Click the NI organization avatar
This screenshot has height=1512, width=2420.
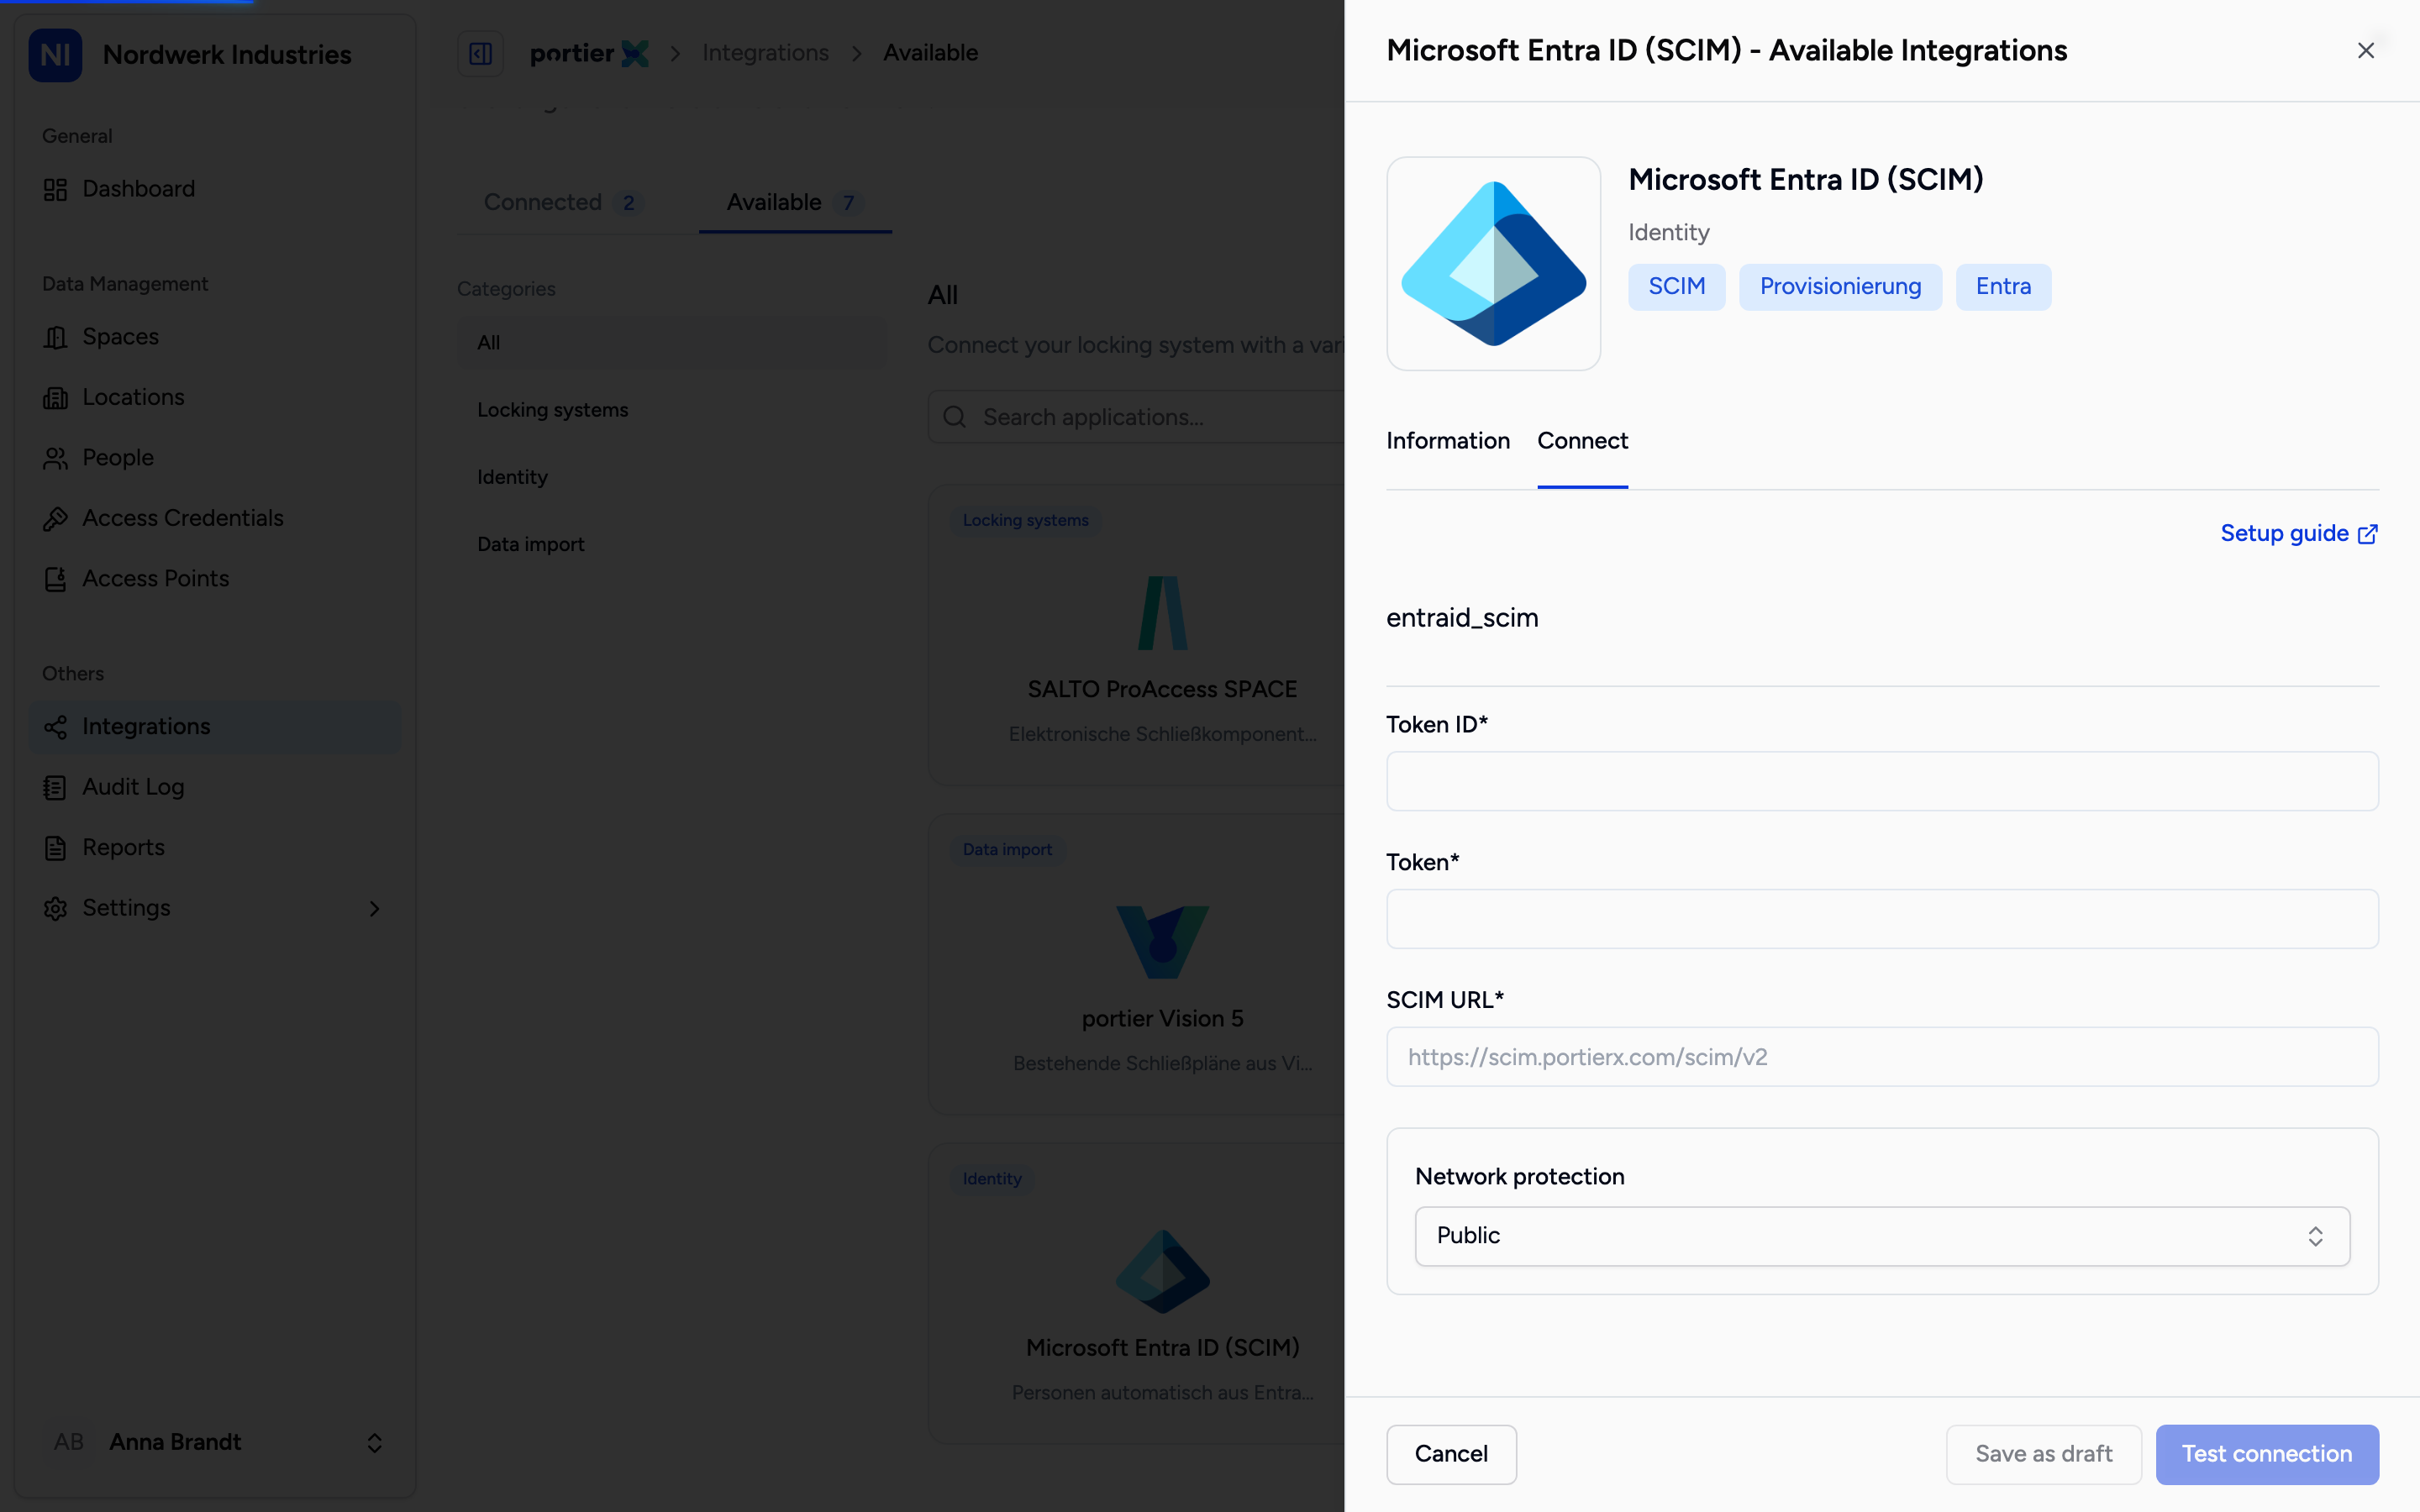(55, 55)
